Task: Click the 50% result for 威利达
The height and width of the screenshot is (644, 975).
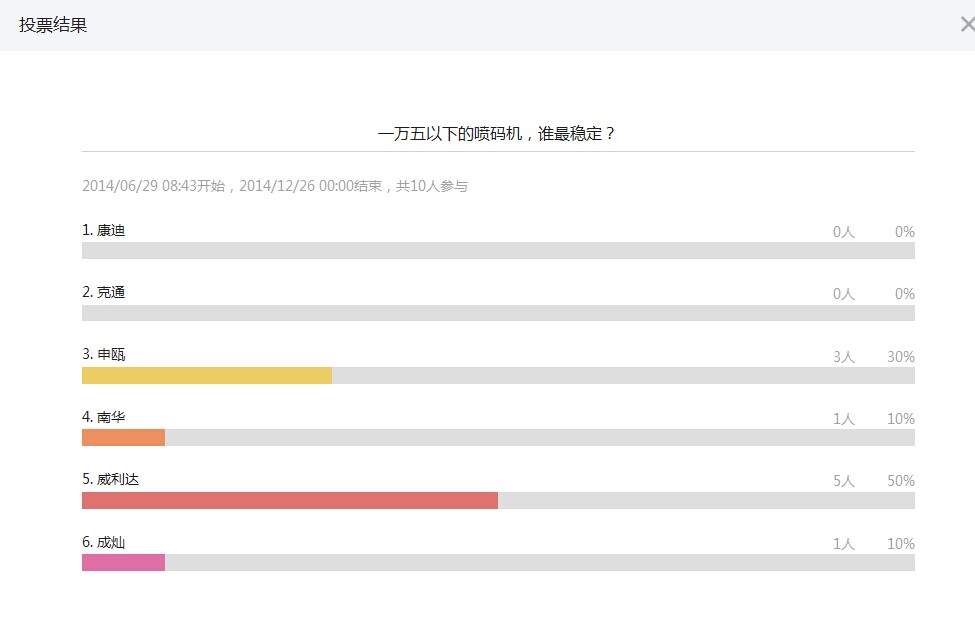Action: point(901,481)
